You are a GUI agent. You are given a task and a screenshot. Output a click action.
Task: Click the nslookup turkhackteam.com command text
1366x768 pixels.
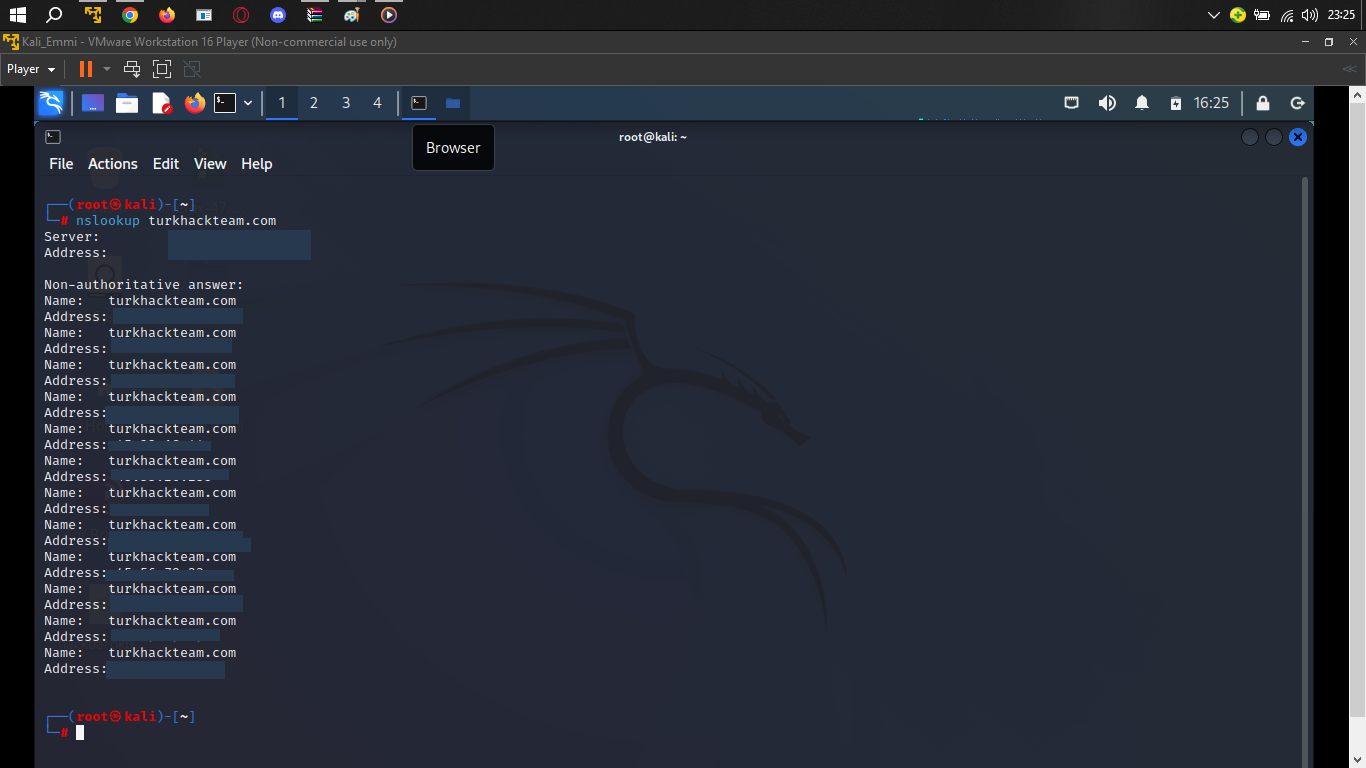click(176, 220)
